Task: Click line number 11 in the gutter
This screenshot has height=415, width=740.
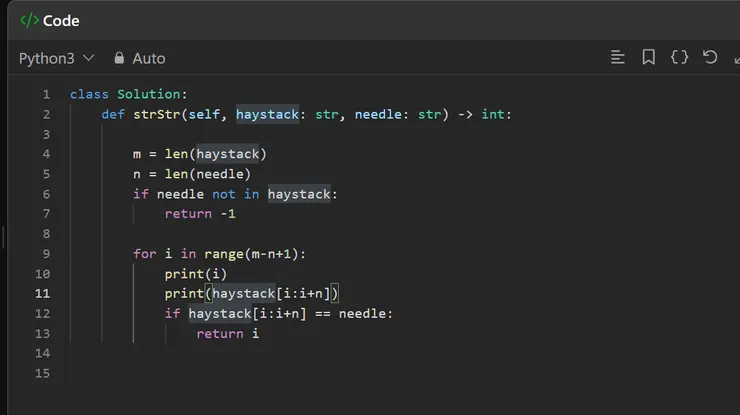Action: click(42, 293)
